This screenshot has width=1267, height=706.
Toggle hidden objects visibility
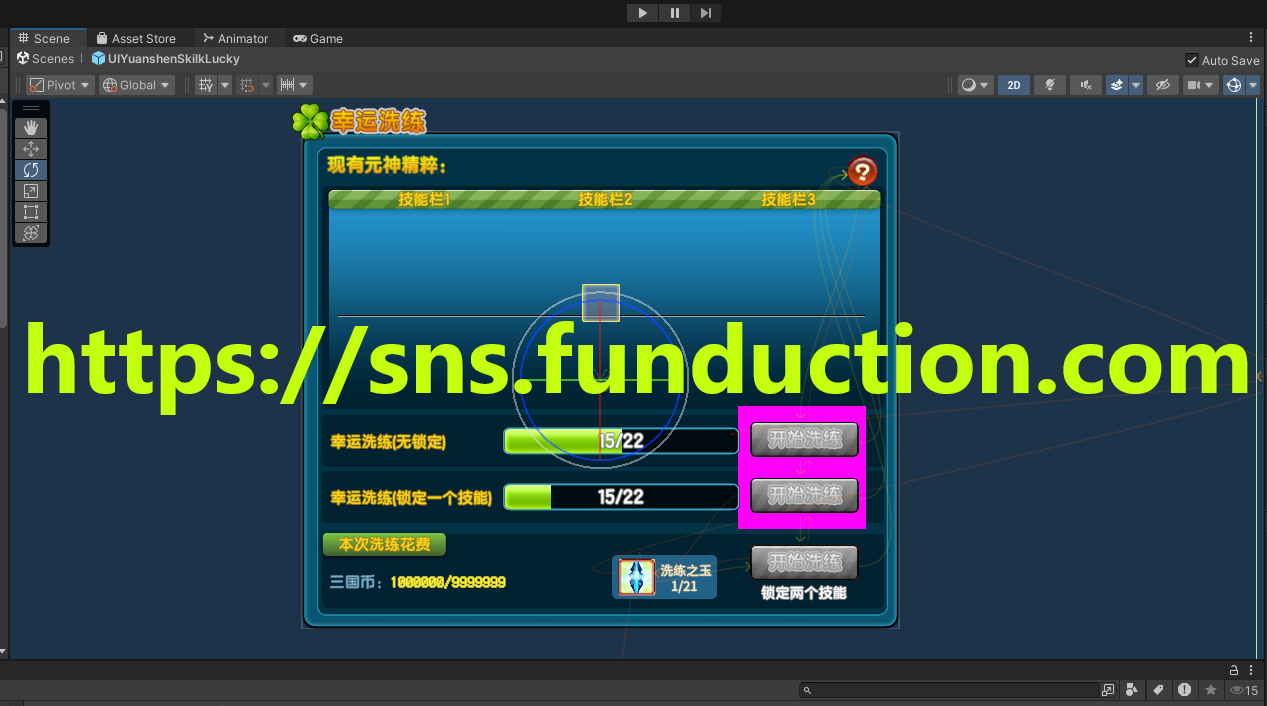click(1162, 85)
